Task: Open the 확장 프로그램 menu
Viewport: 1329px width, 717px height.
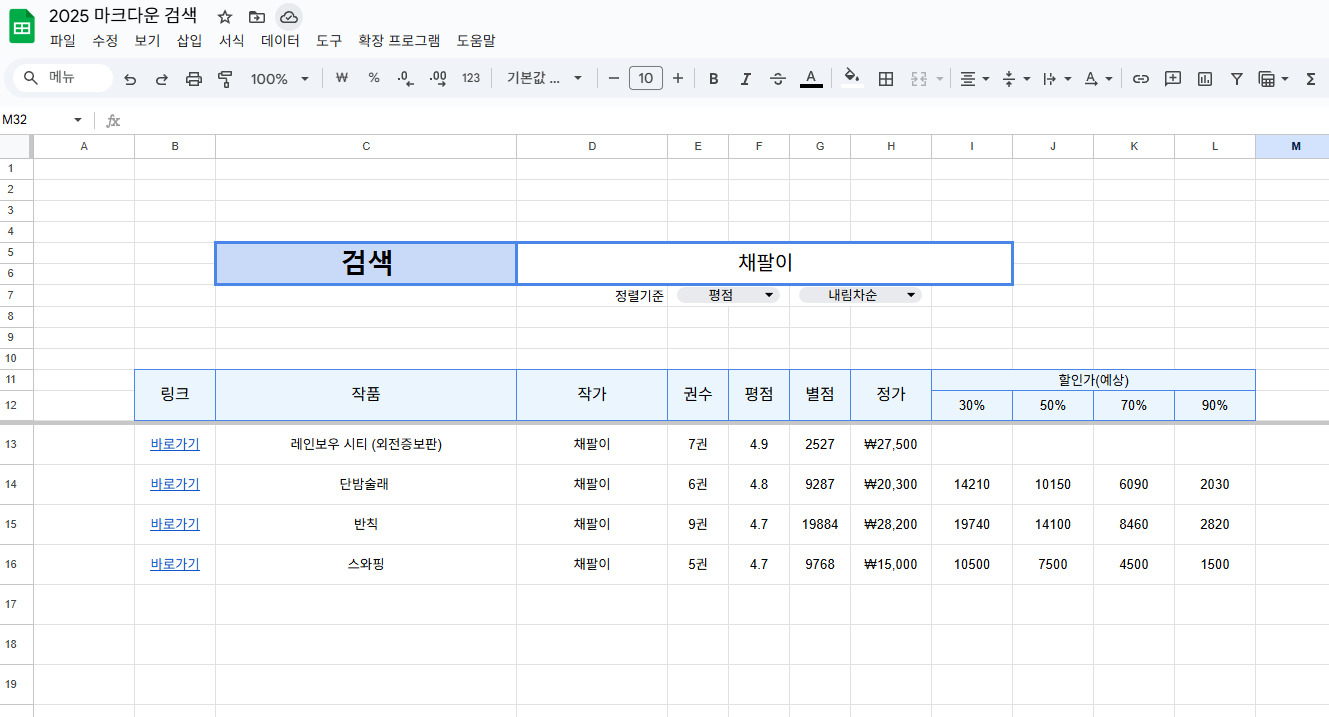Action: tap(398, 41)
